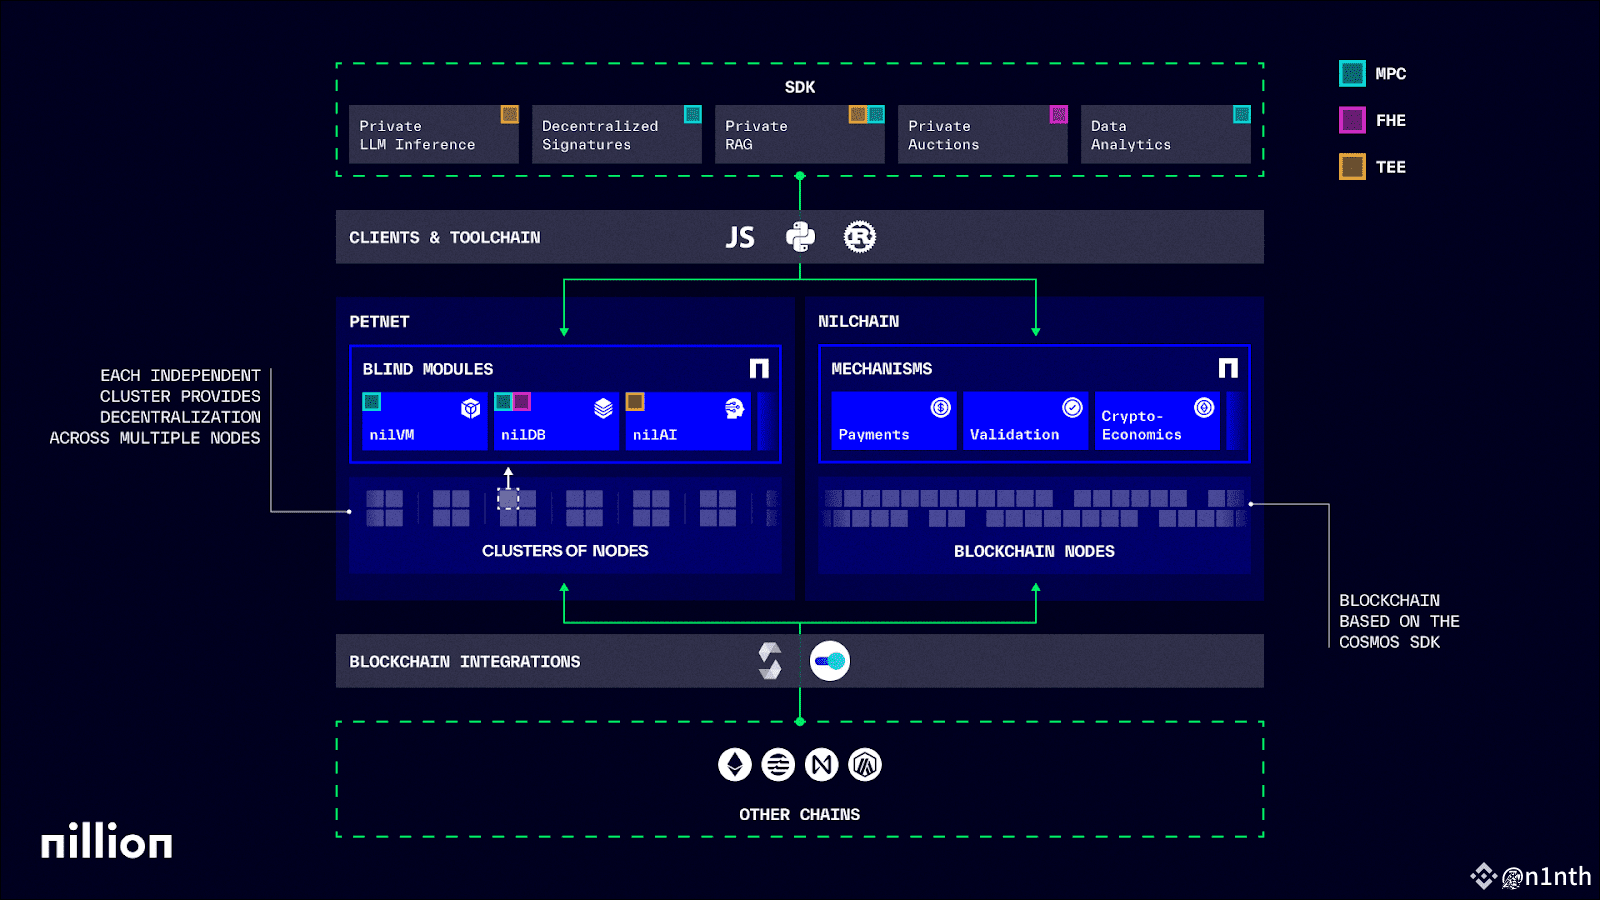Click the "BLIND MODULES" heading
Screen dimensions: 1600x900
[x=428, y=369]
